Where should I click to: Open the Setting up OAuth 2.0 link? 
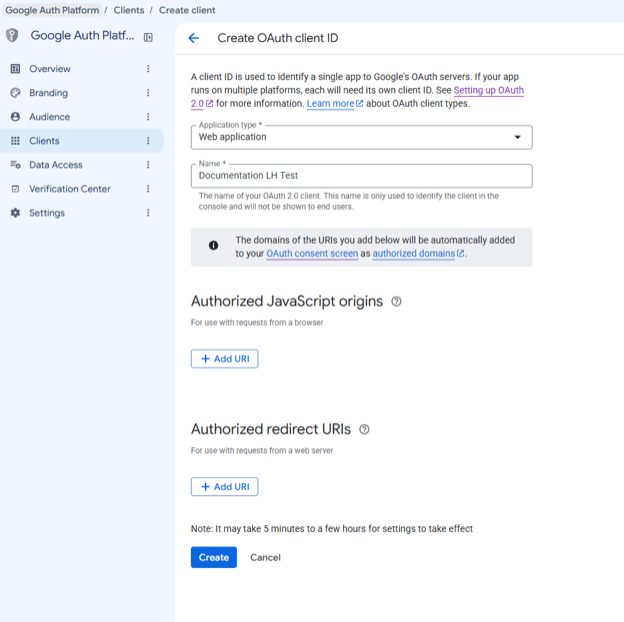click(489, 90)
